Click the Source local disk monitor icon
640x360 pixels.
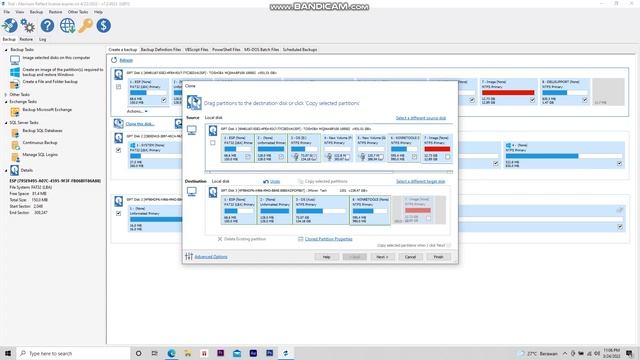point(192,130)
